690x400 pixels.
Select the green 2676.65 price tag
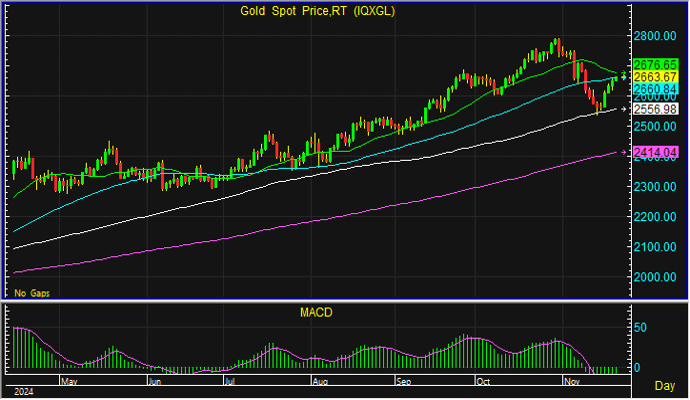(656, 65)
